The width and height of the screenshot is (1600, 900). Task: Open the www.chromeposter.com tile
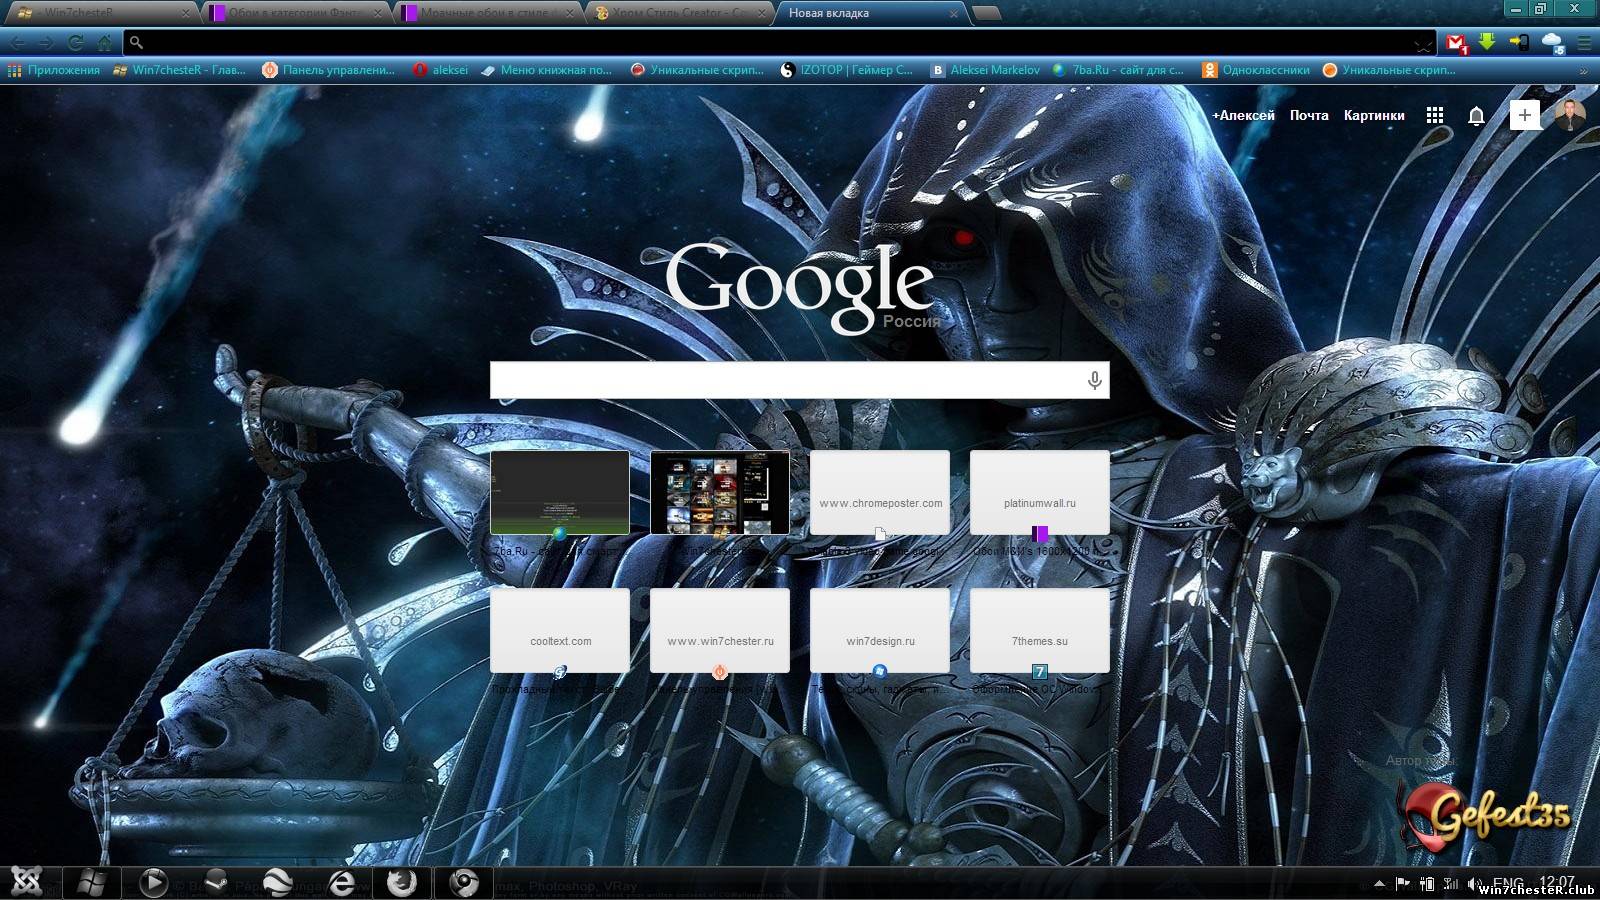[x=880, y=492]
